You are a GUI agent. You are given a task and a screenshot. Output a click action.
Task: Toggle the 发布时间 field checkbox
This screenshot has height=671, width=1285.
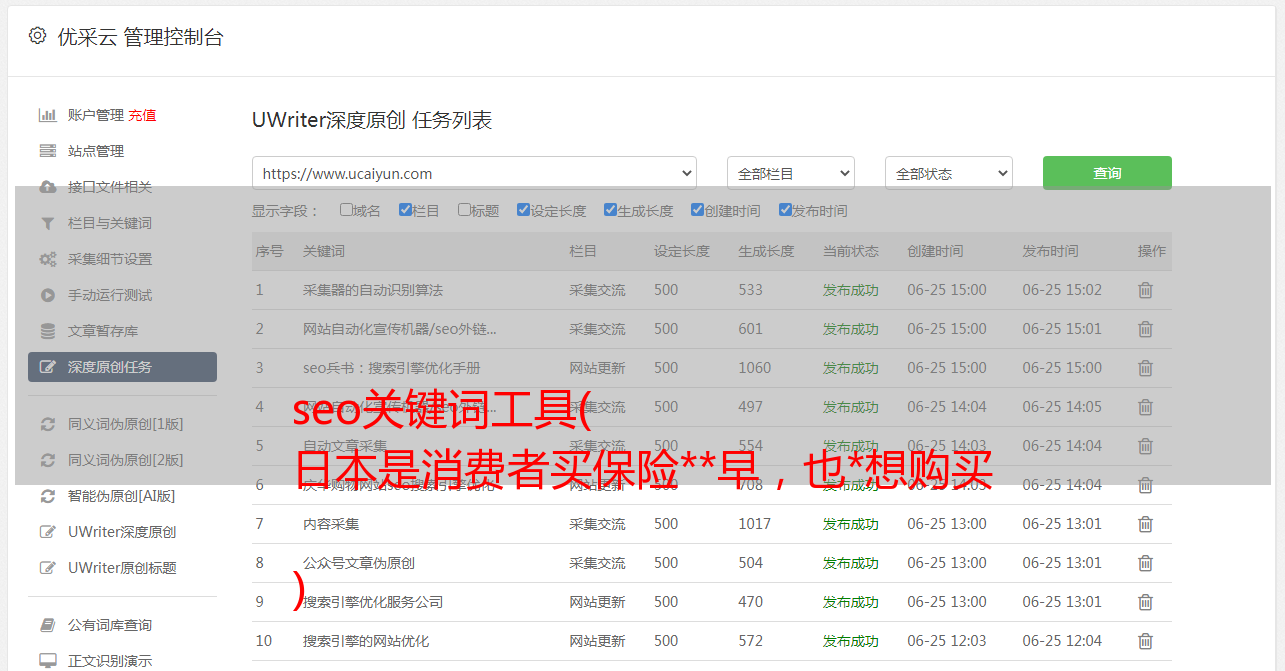785,210
